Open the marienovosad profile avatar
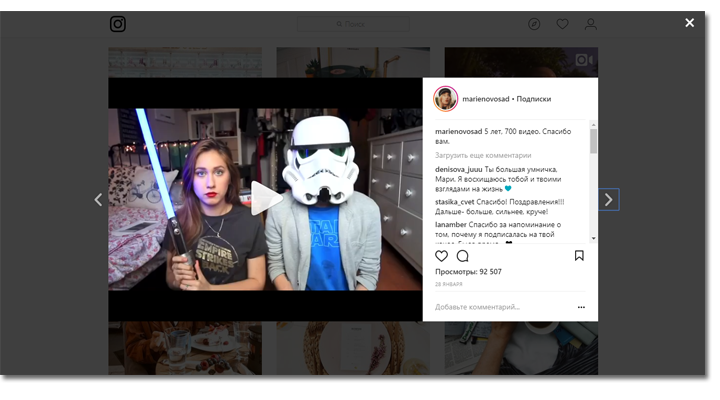The image size is (720, 400). click(x=445, y=99)
